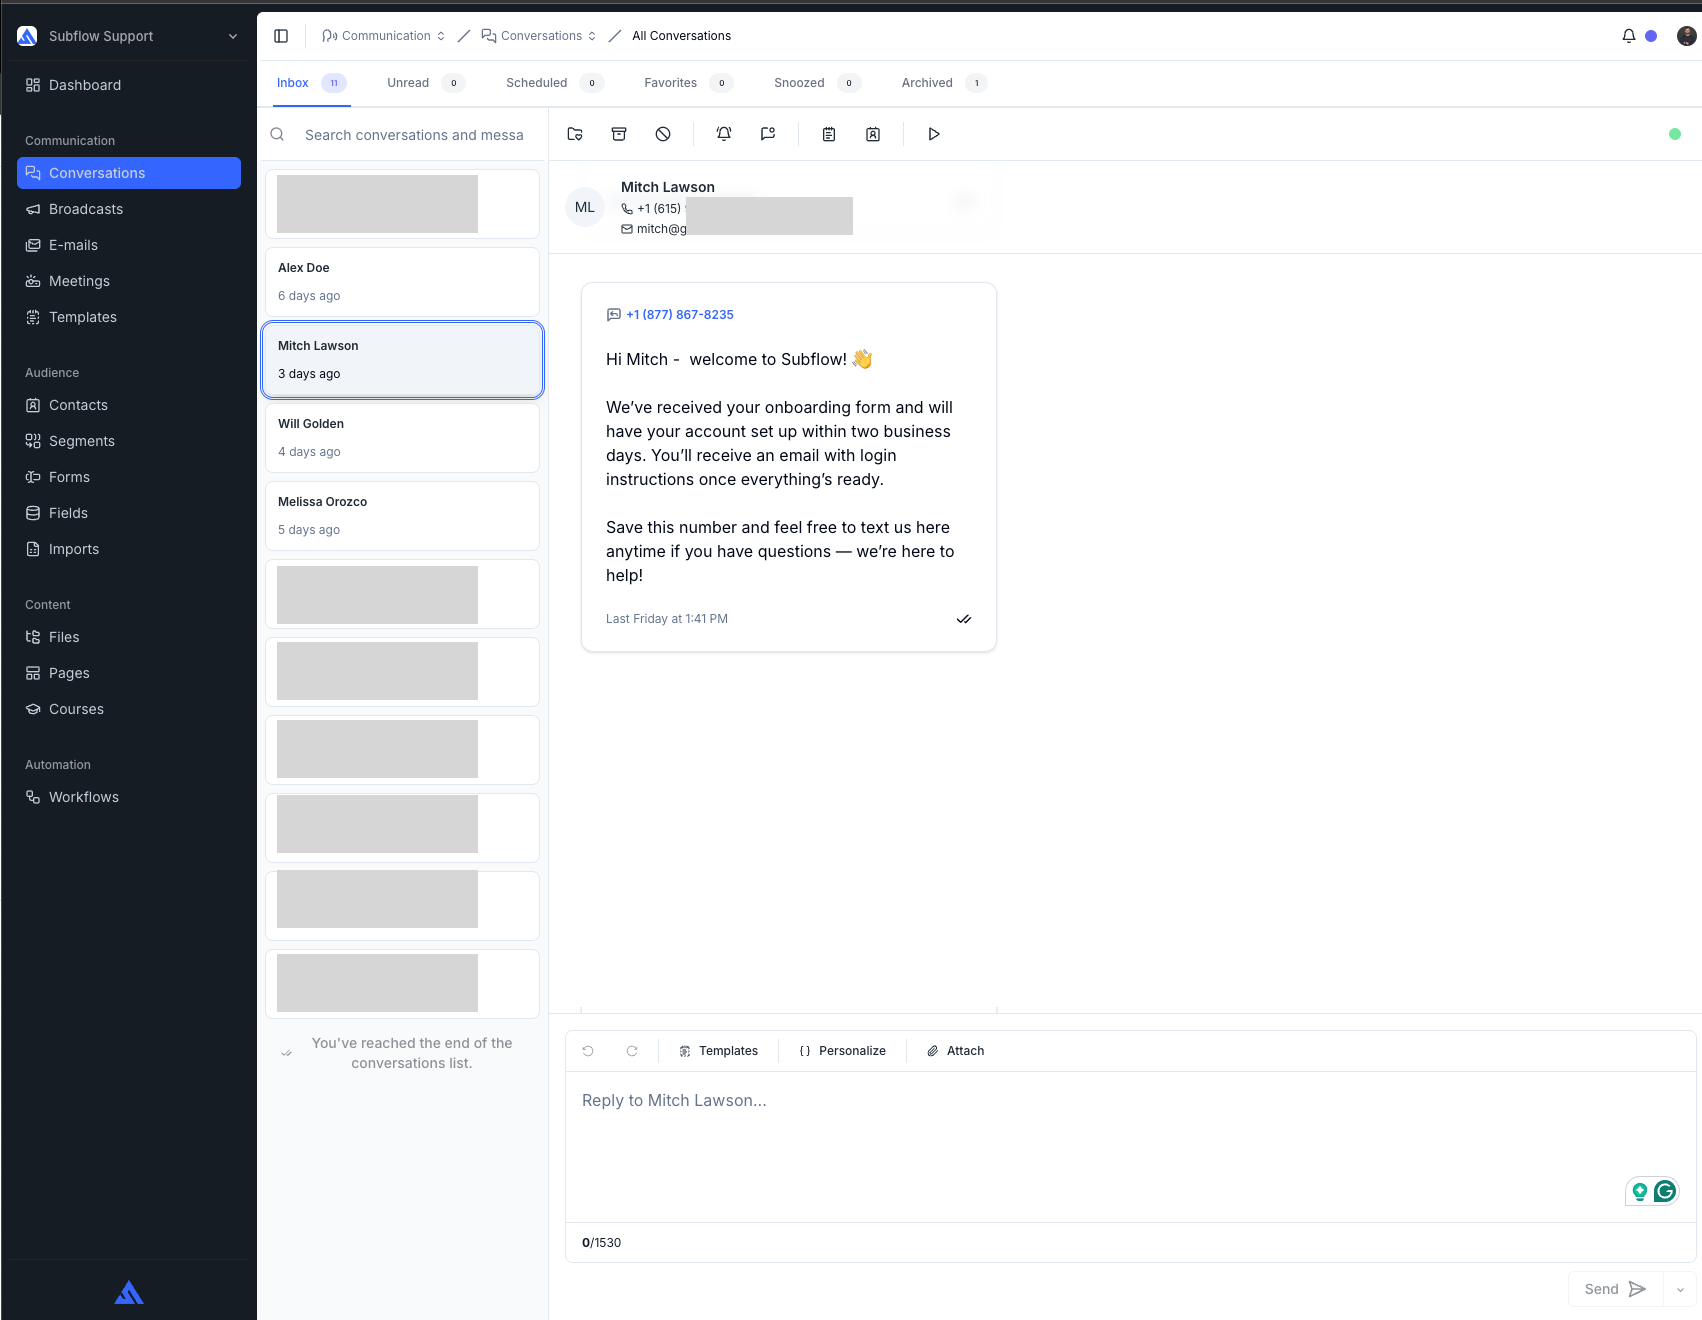Toggle the sidebar panel icon

(281, 36)
